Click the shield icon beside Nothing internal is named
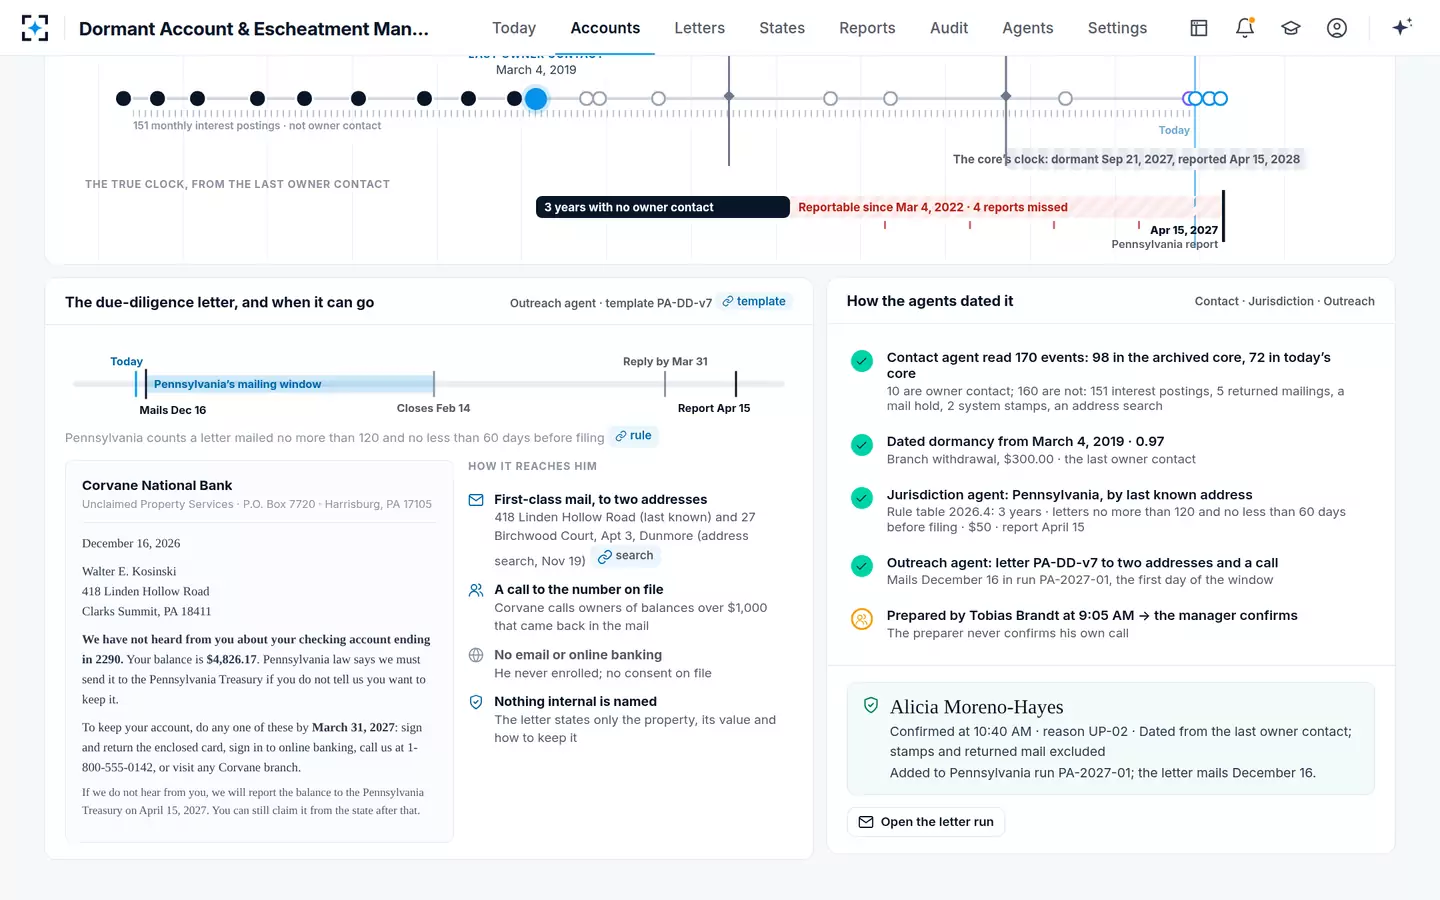This screenshot has width=1440, height=900. (x=476, y=702)
